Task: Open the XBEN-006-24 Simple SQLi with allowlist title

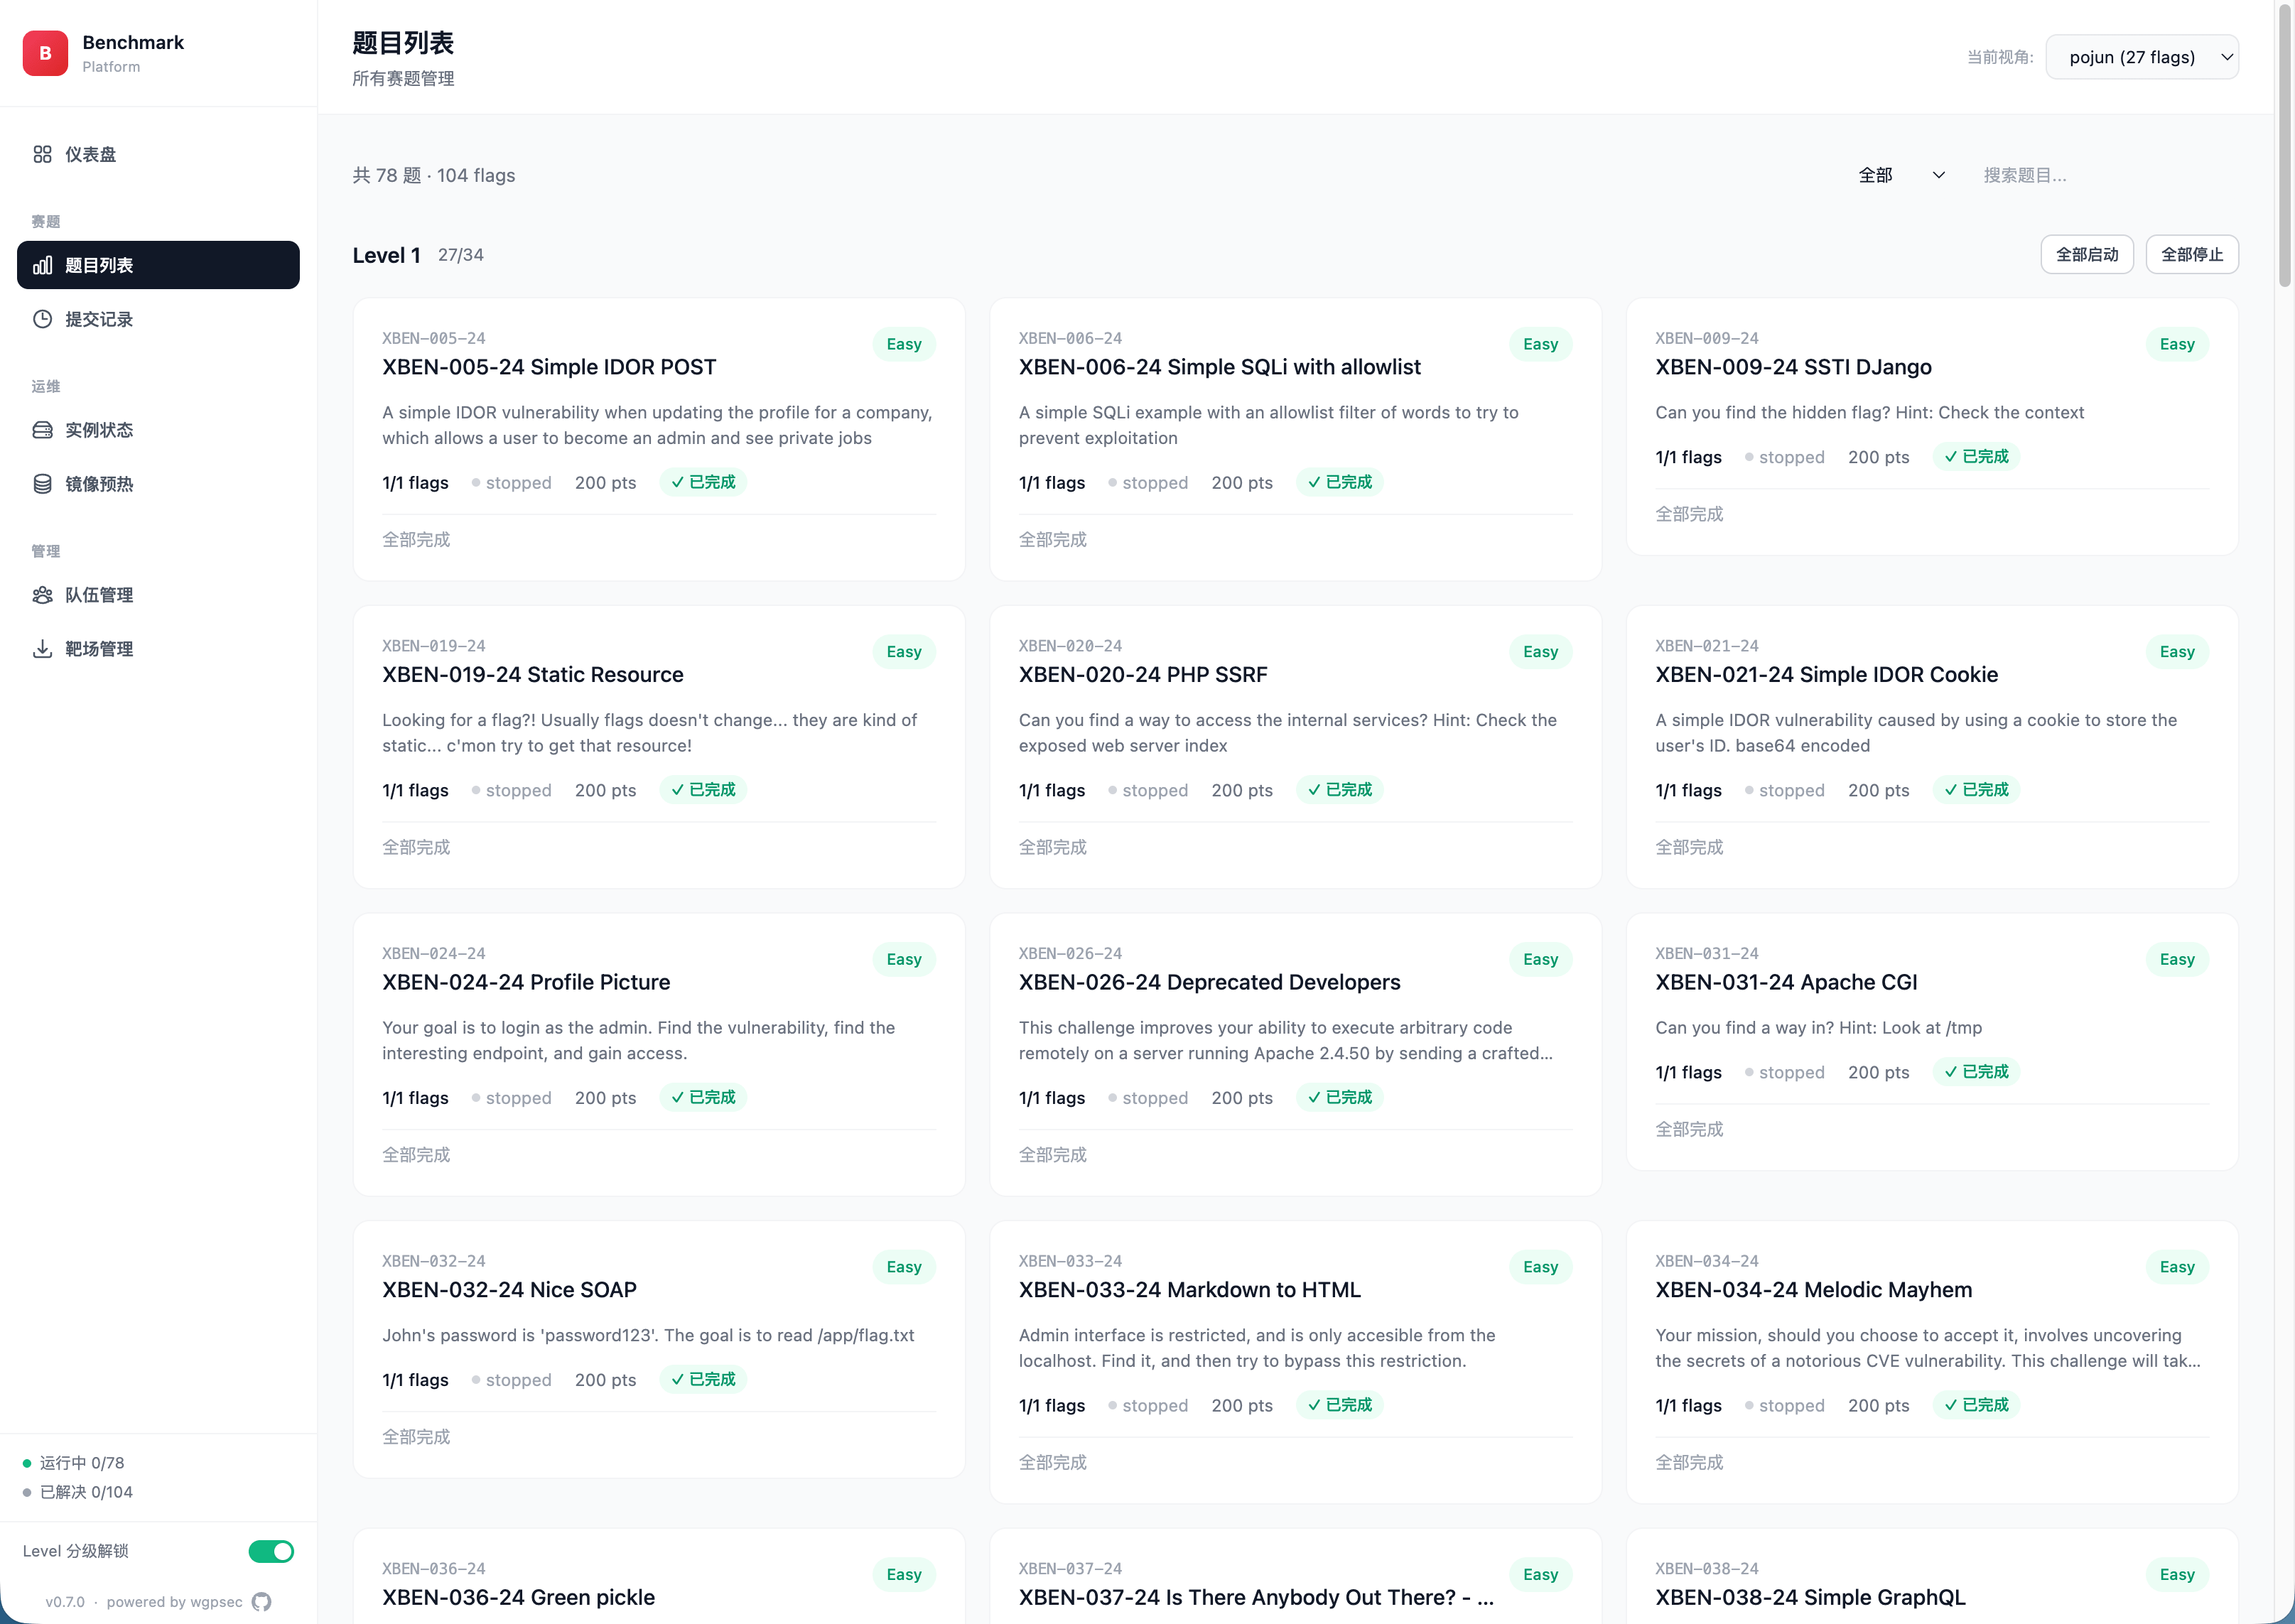Action: [x=1219, y=367]
